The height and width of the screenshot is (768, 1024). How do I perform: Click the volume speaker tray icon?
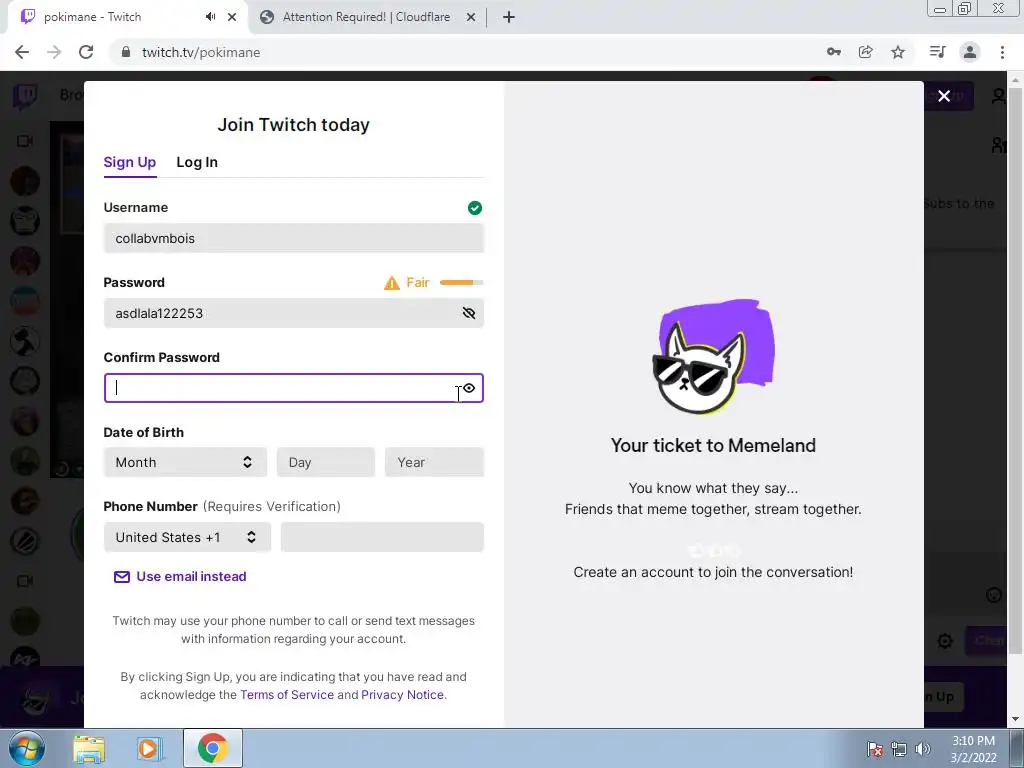pyautogui.click(x=923, y=749)
